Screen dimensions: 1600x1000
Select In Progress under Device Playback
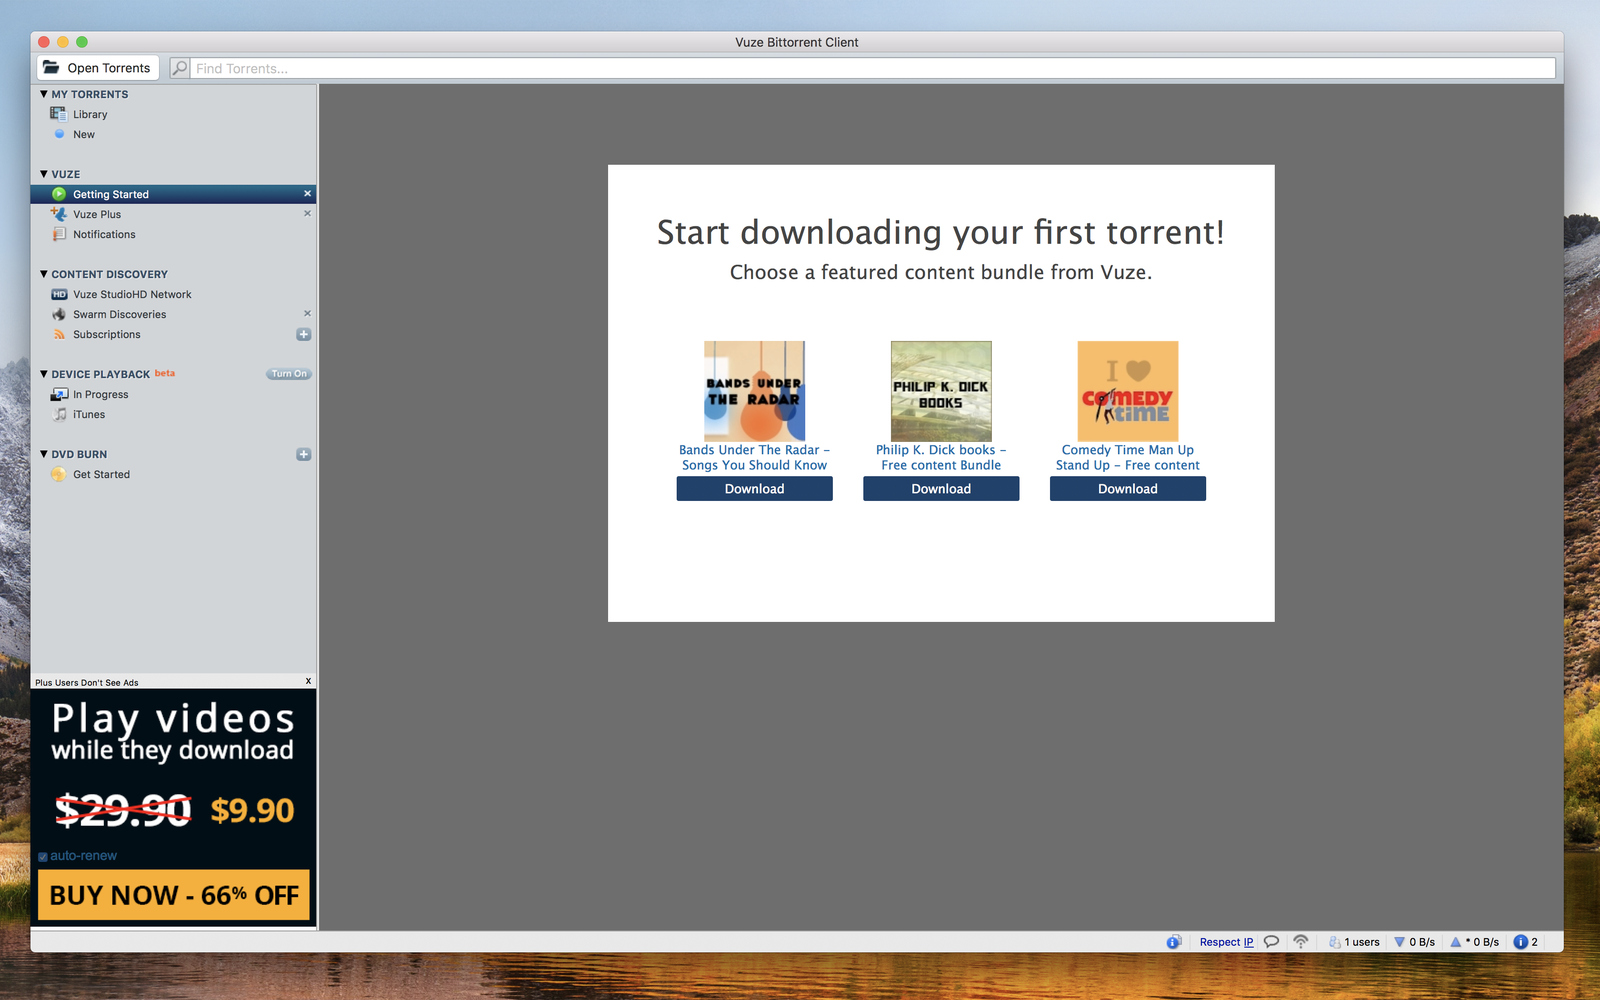point(100,394)
